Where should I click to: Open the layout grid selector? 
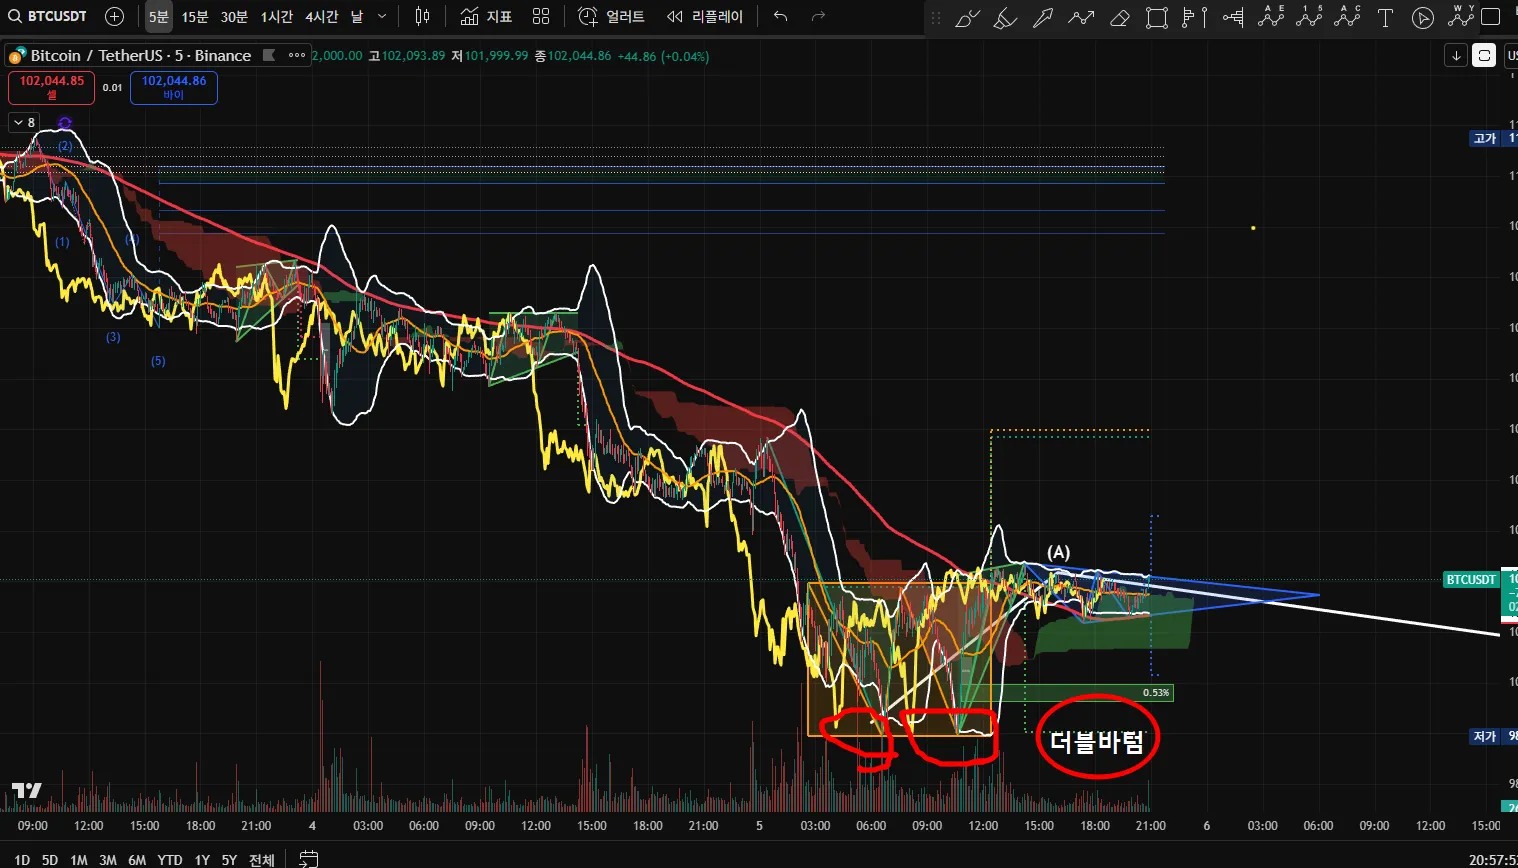coord(541,16)
